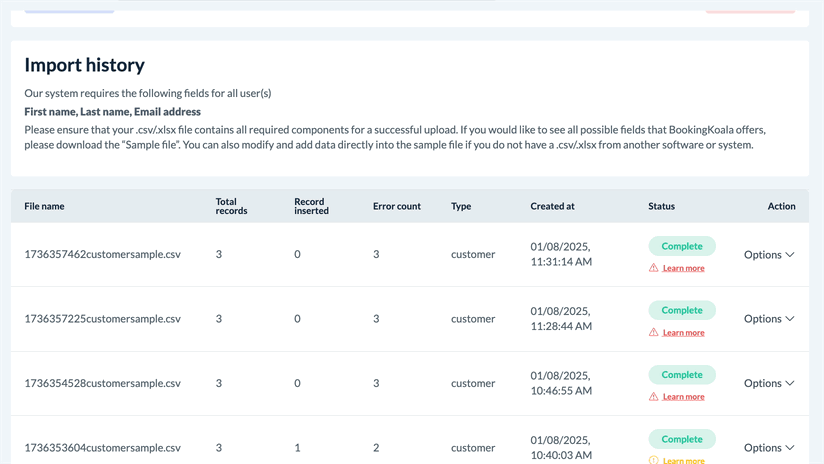This screenshot has height=464, width=824.
Task: Click Learn more for the 10:46:55 AM import
Action: [683, 396]
